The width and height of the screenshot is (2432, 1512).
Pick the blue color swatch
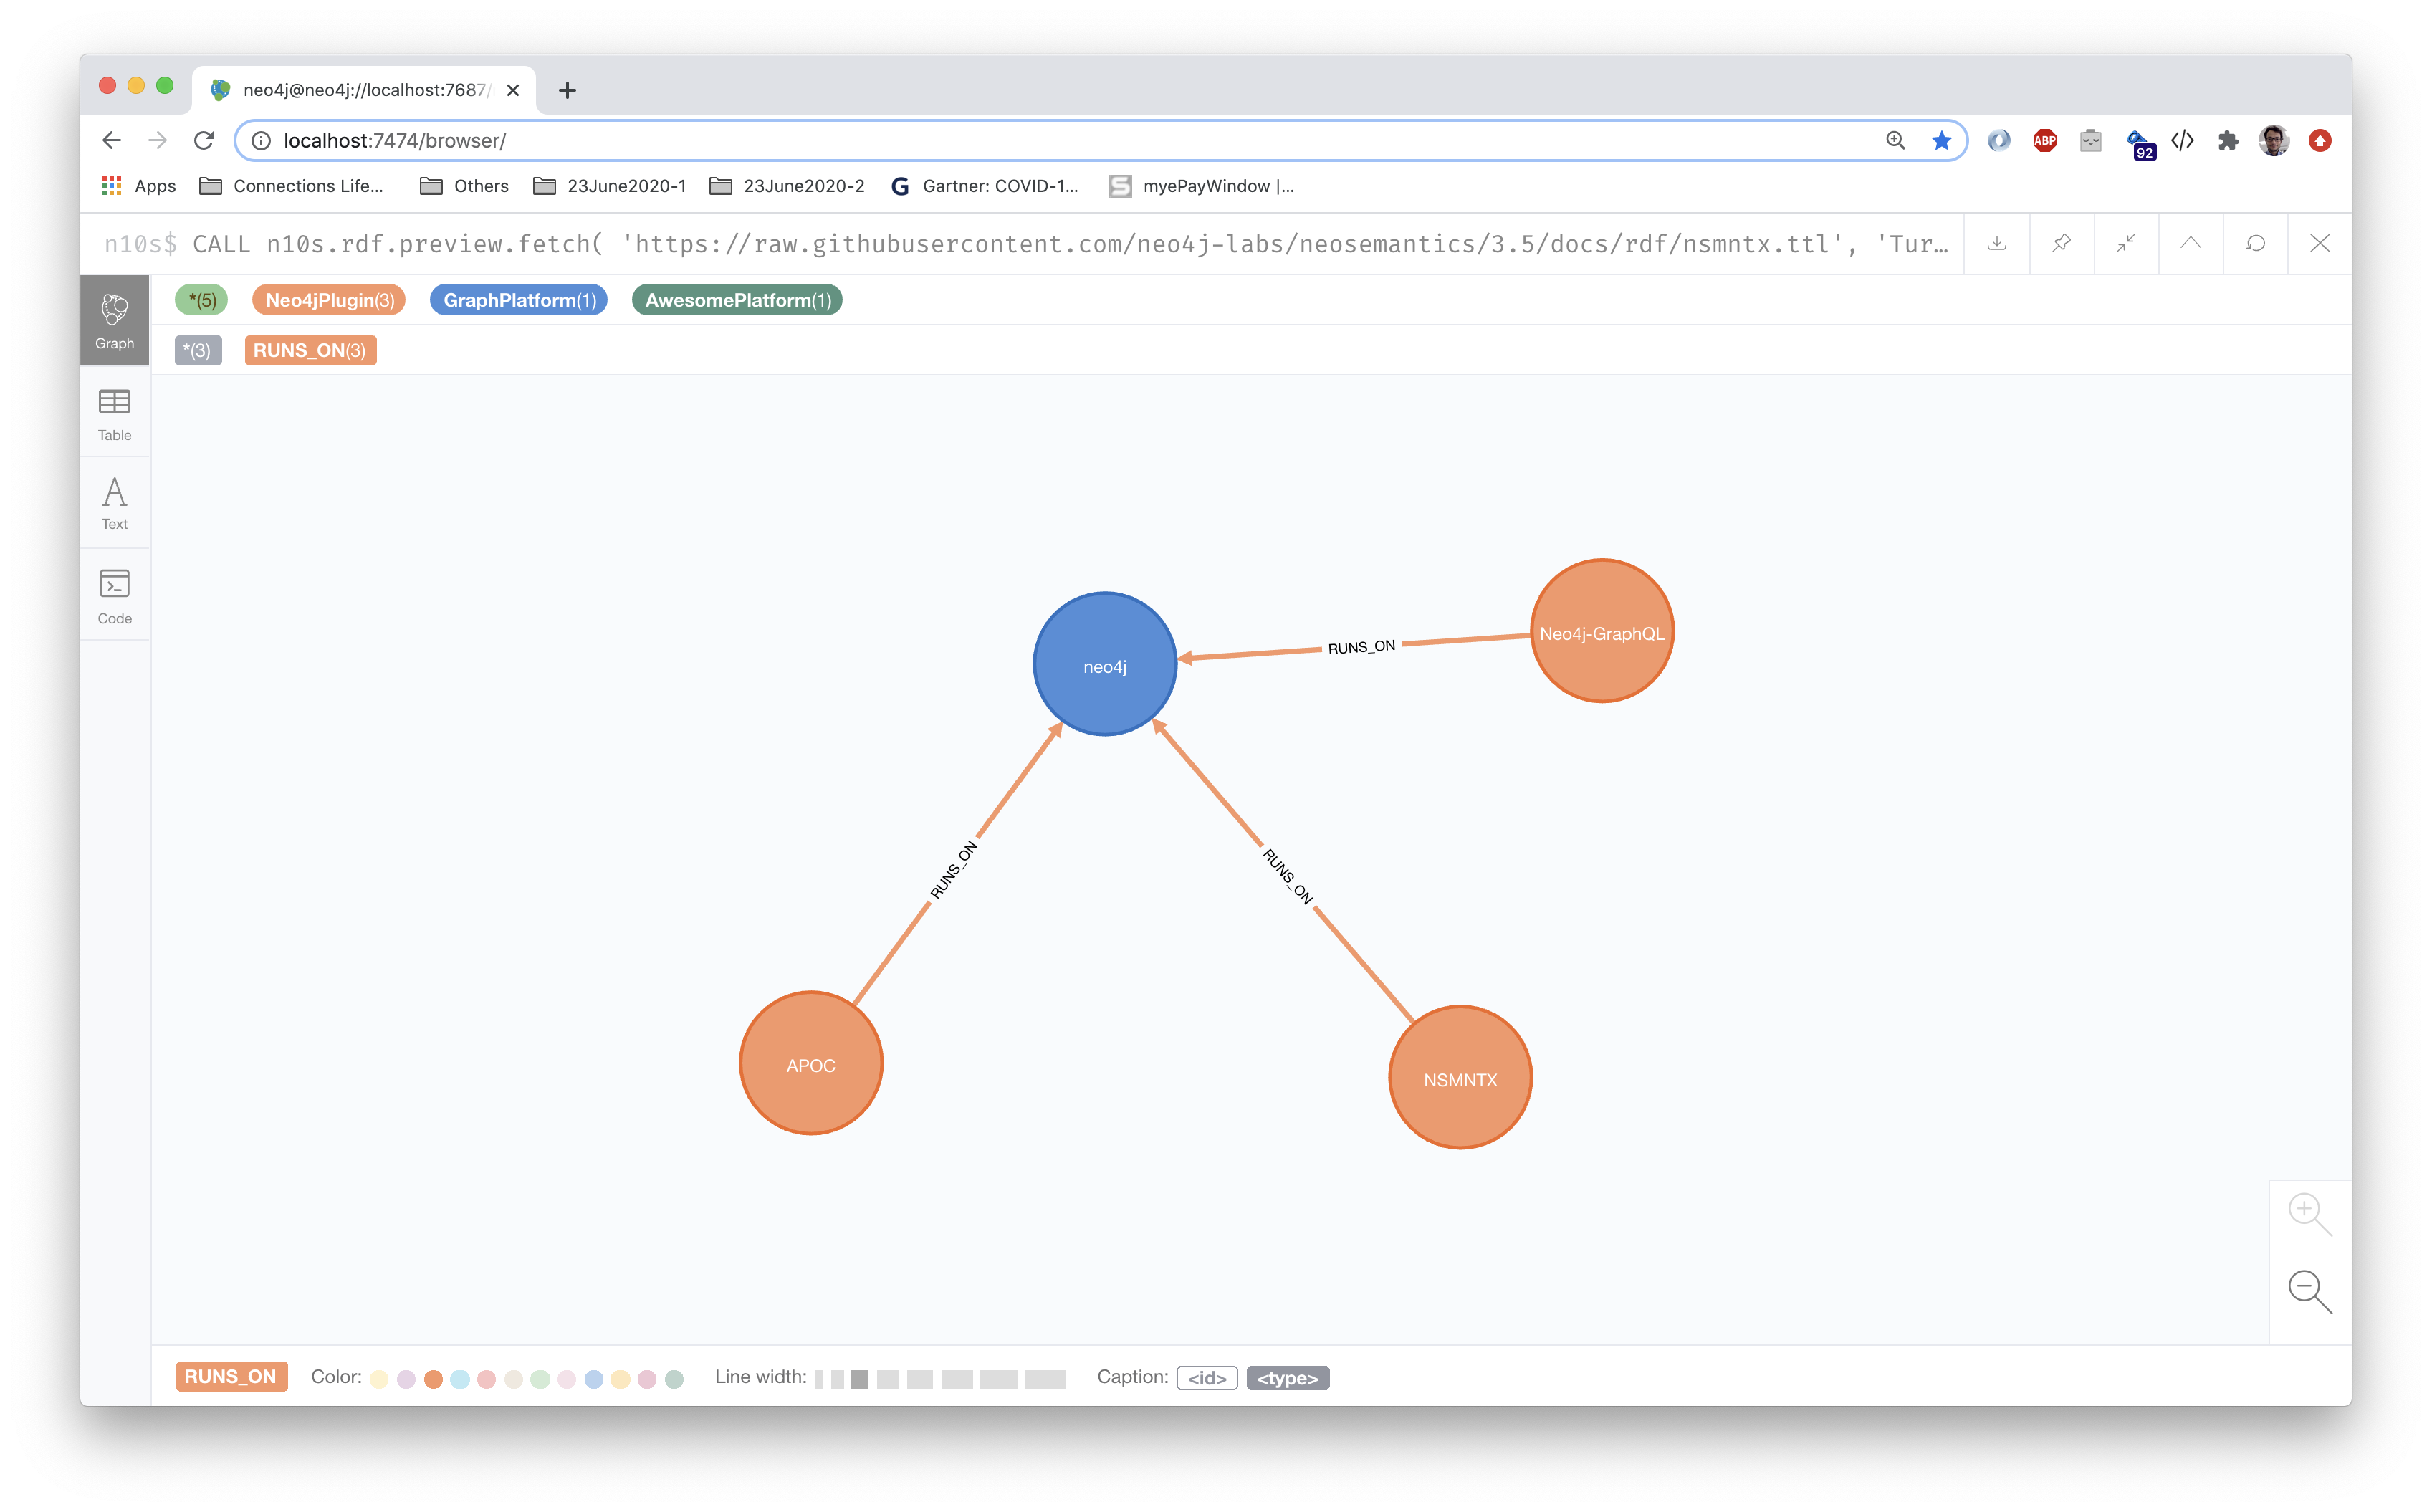coord(594,1379)
